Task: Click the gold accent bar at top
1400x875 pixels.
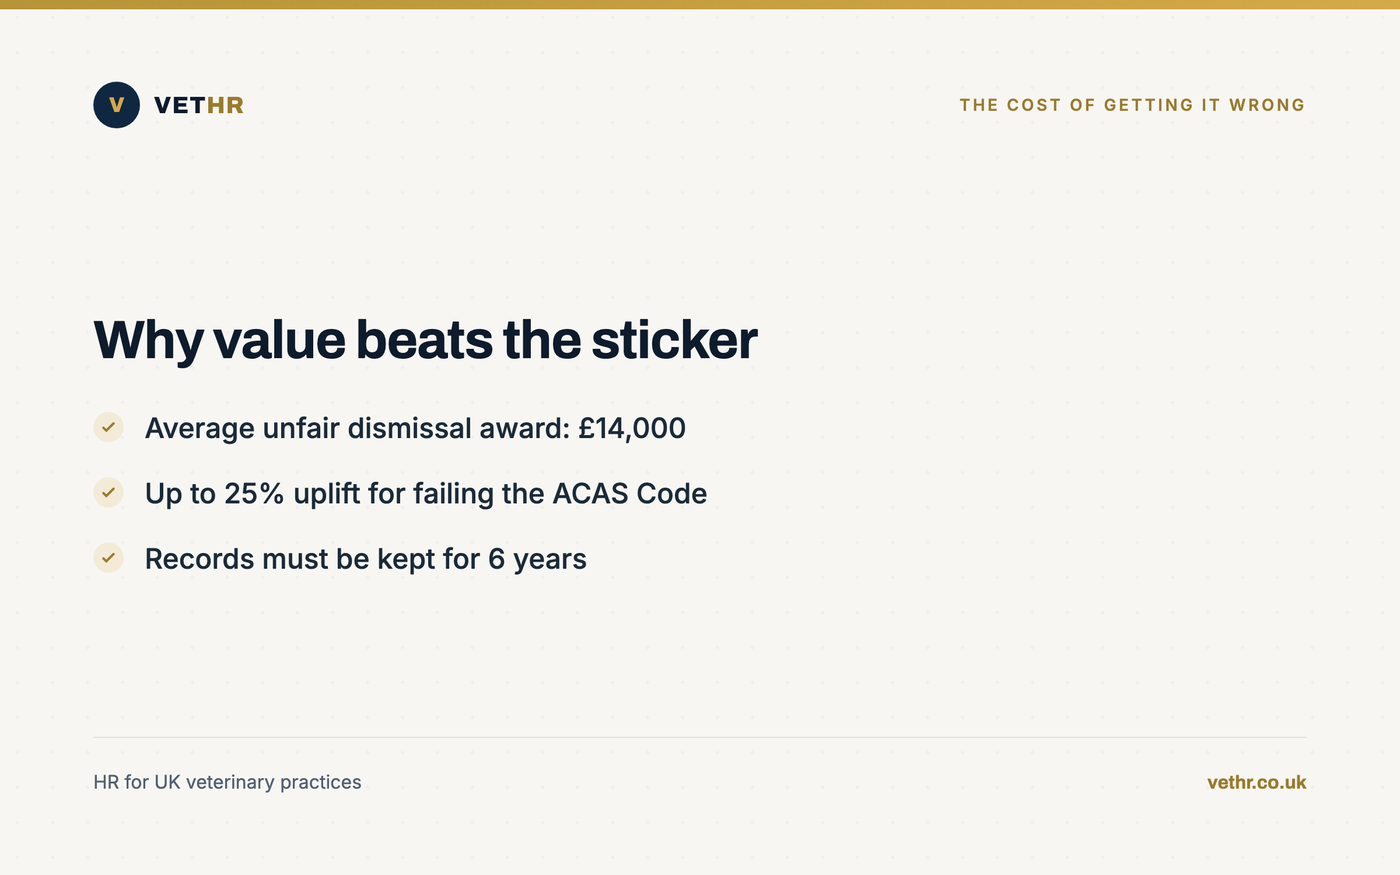Action: pos(700,4)
